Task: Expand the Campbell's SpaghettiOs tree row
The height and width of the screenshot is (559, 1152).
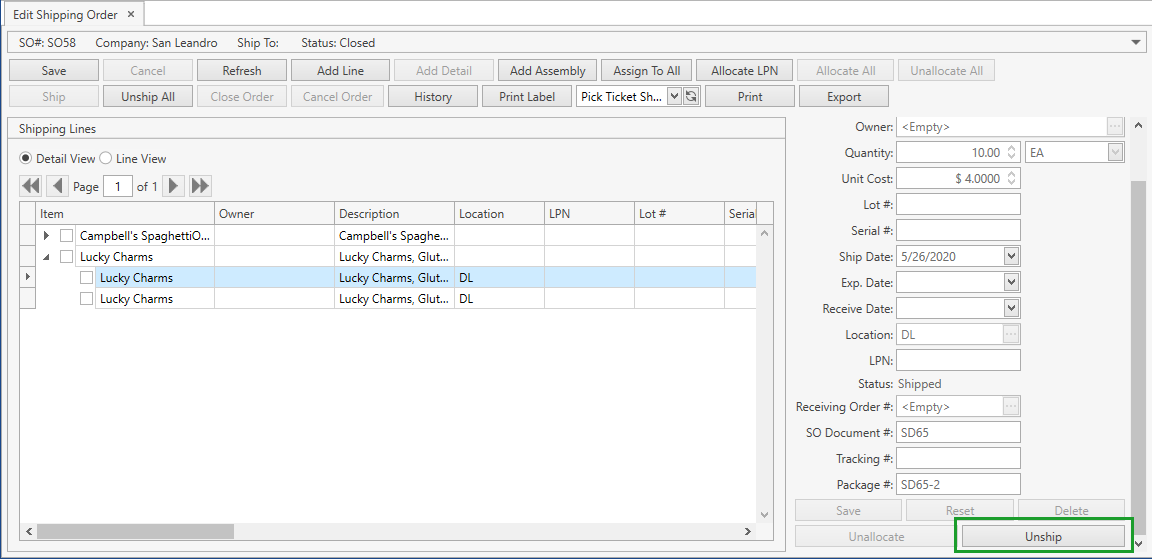Action: pyautogui.click(x=46, y=236)
